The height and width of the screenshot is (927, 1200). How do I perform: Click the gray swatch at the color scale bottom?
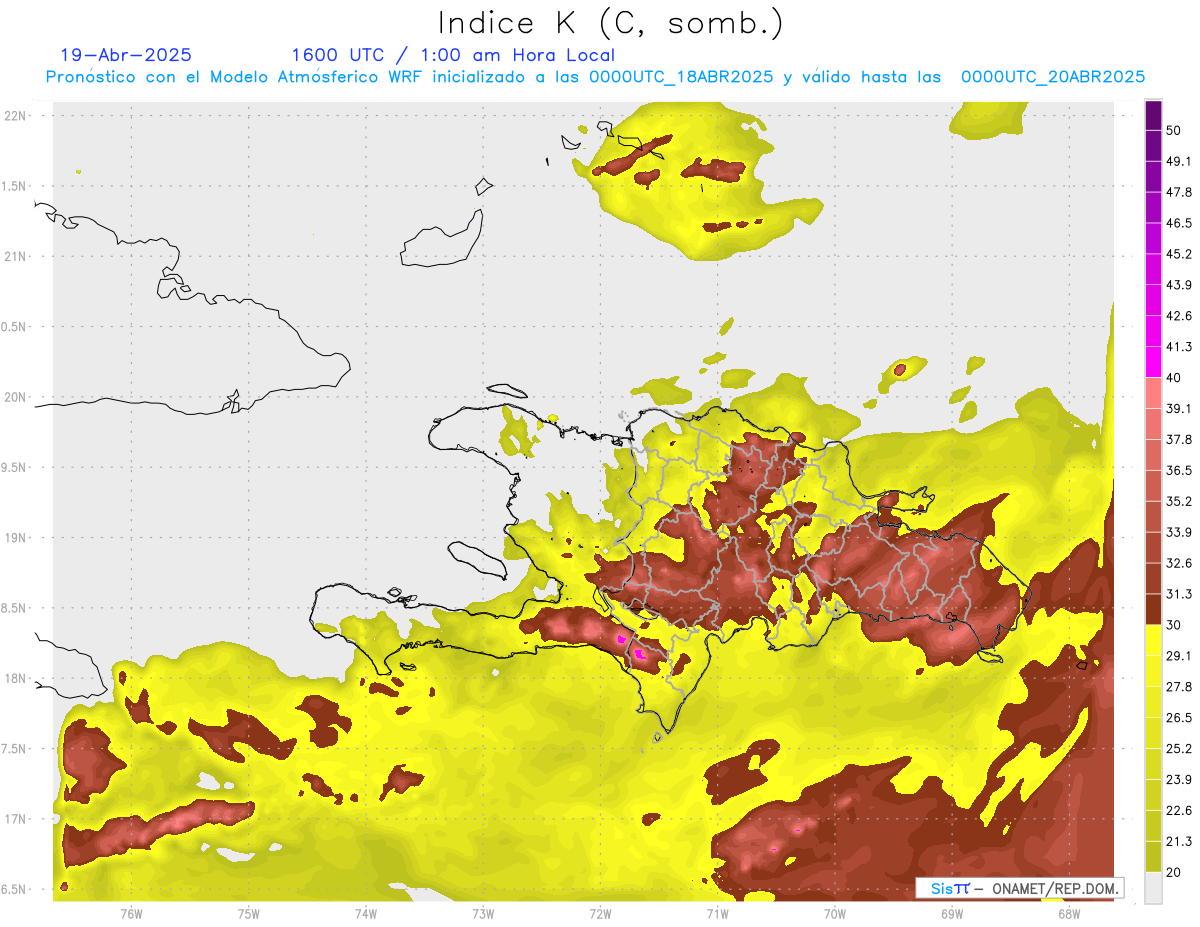point(1154,888)
